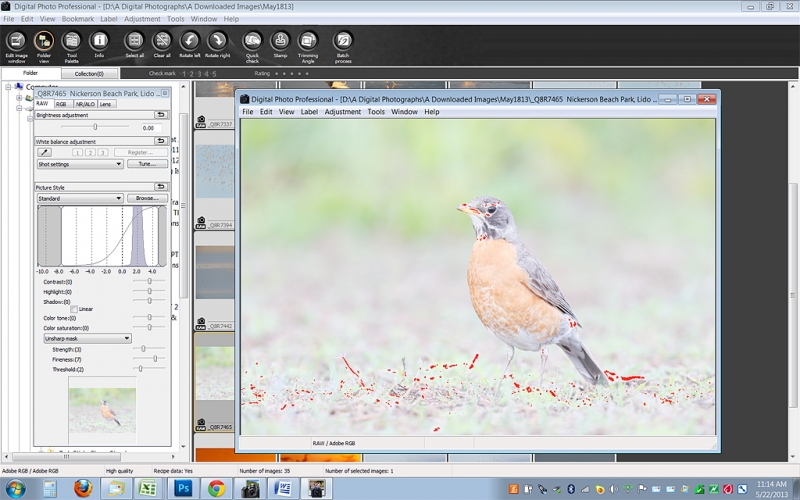Viewport: 800px width, 500px height.
Task: Set check mark 5 in filter bar
Action: [214, 74]
